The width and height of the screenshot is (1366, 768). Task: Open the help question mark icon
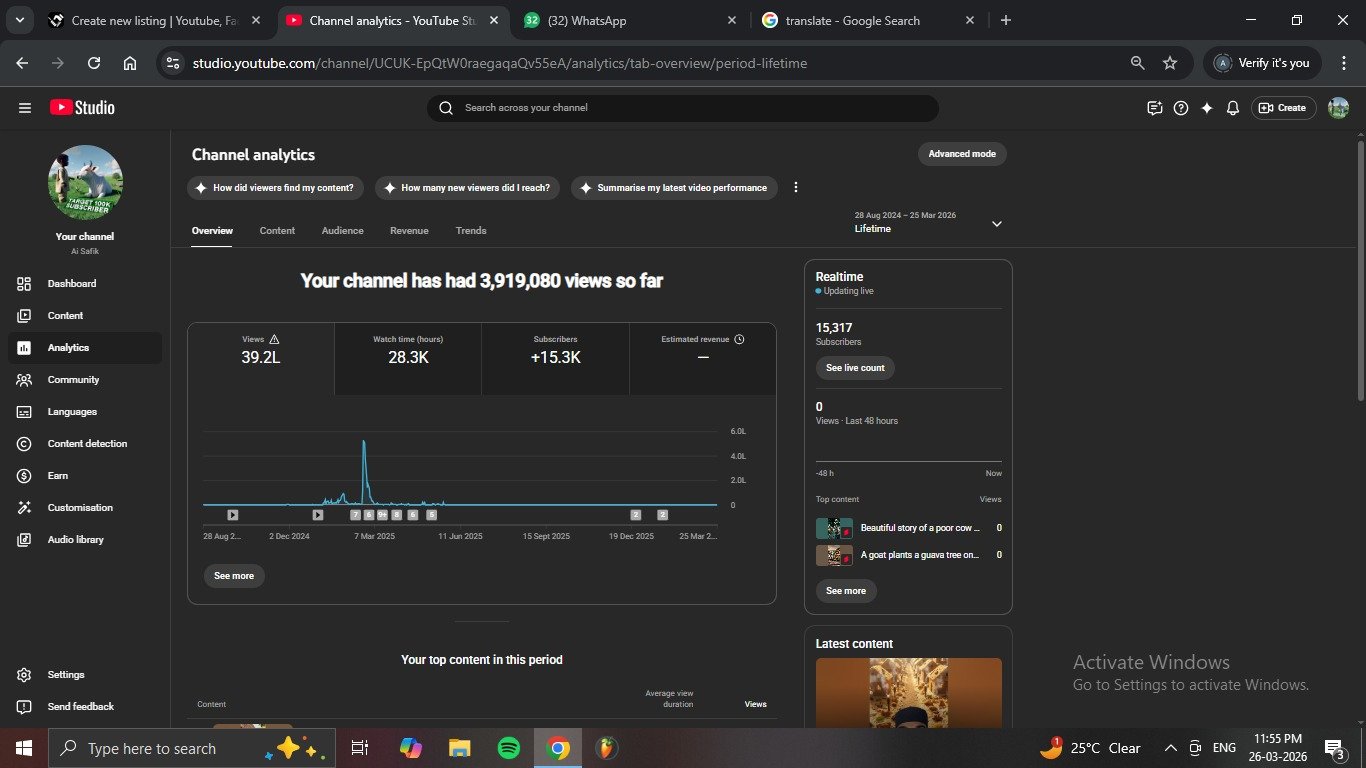click(1181, 108)
